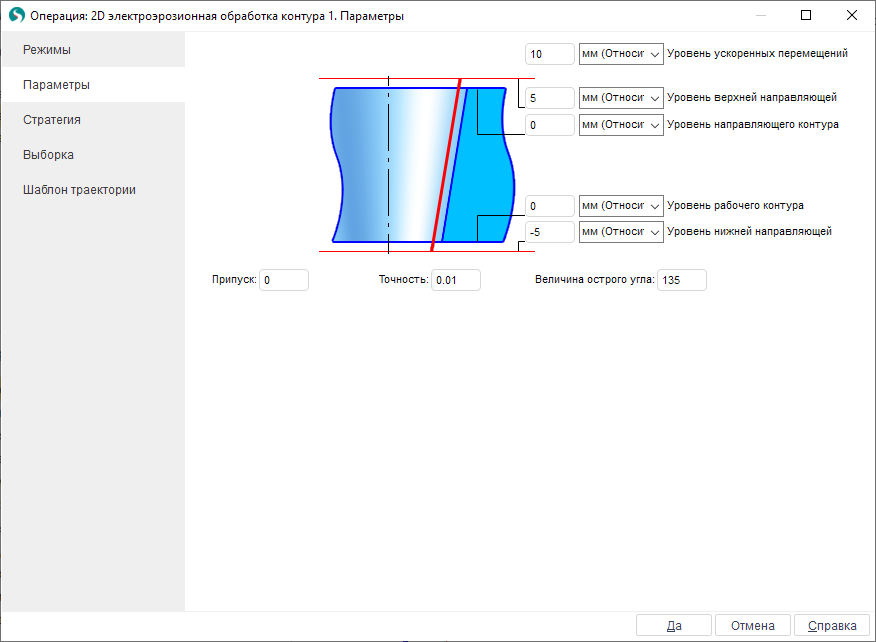Focus the Уровень верхней направляющей value field
This screenshot has width=876, height=642.
coord(549,98)
